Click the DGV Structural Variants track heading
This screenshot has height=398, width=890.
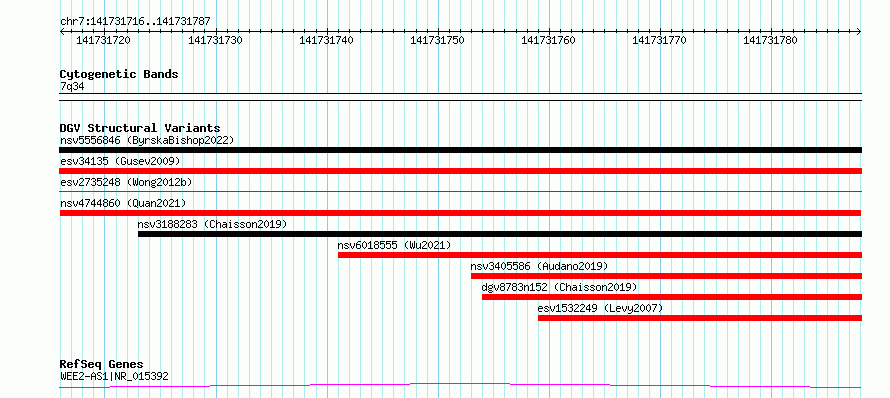[x=140, y=128]
